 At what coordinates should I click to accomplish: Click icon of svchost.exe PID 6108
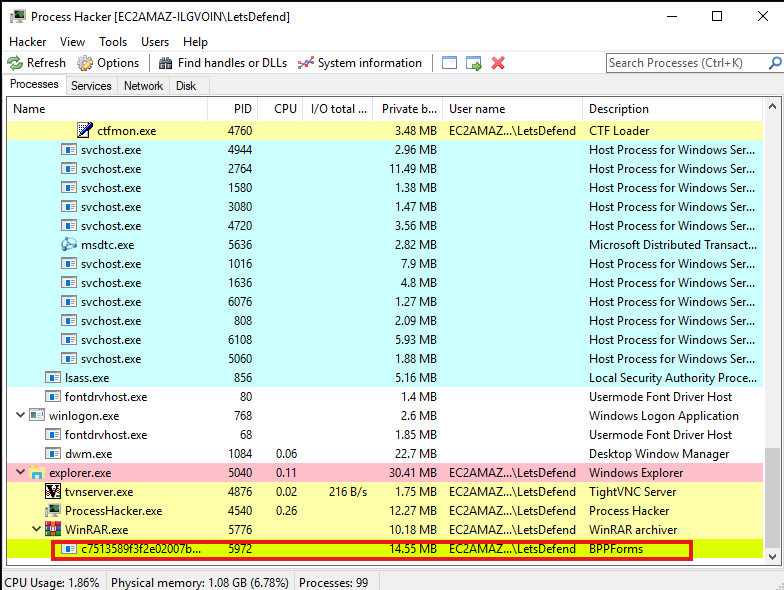69,340
